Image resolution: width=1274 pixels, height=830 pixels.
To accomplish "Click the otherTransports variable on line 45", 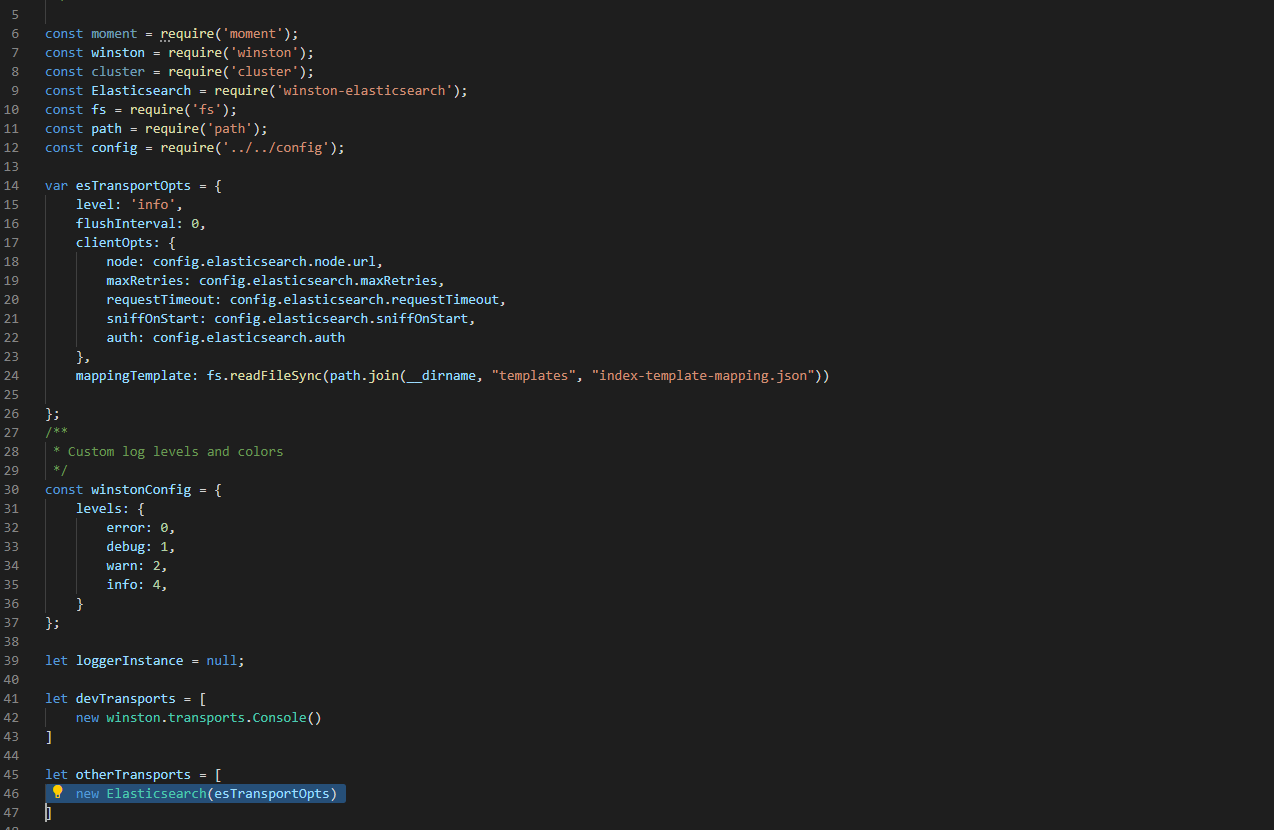I will tap(133, 774).
